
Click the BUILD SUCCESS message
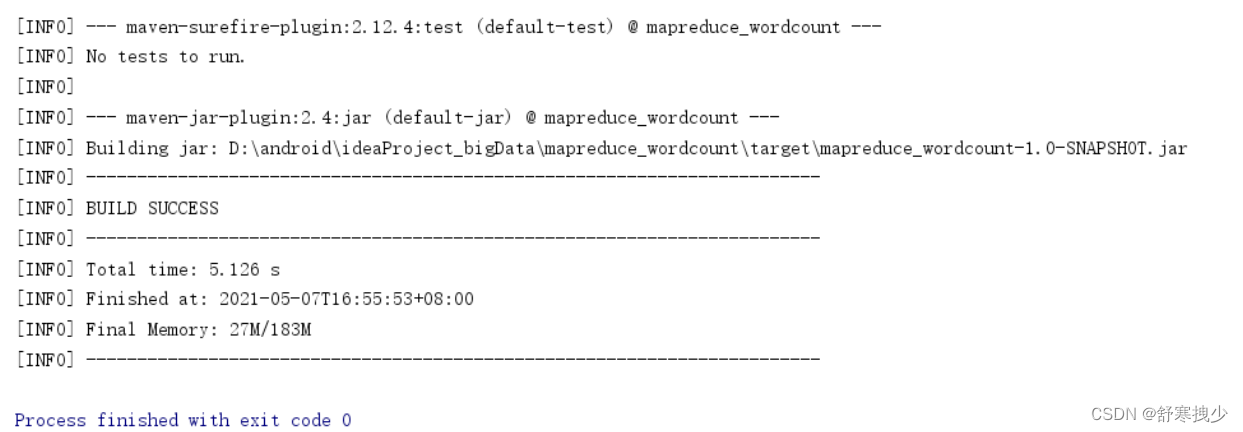point(152,208)
